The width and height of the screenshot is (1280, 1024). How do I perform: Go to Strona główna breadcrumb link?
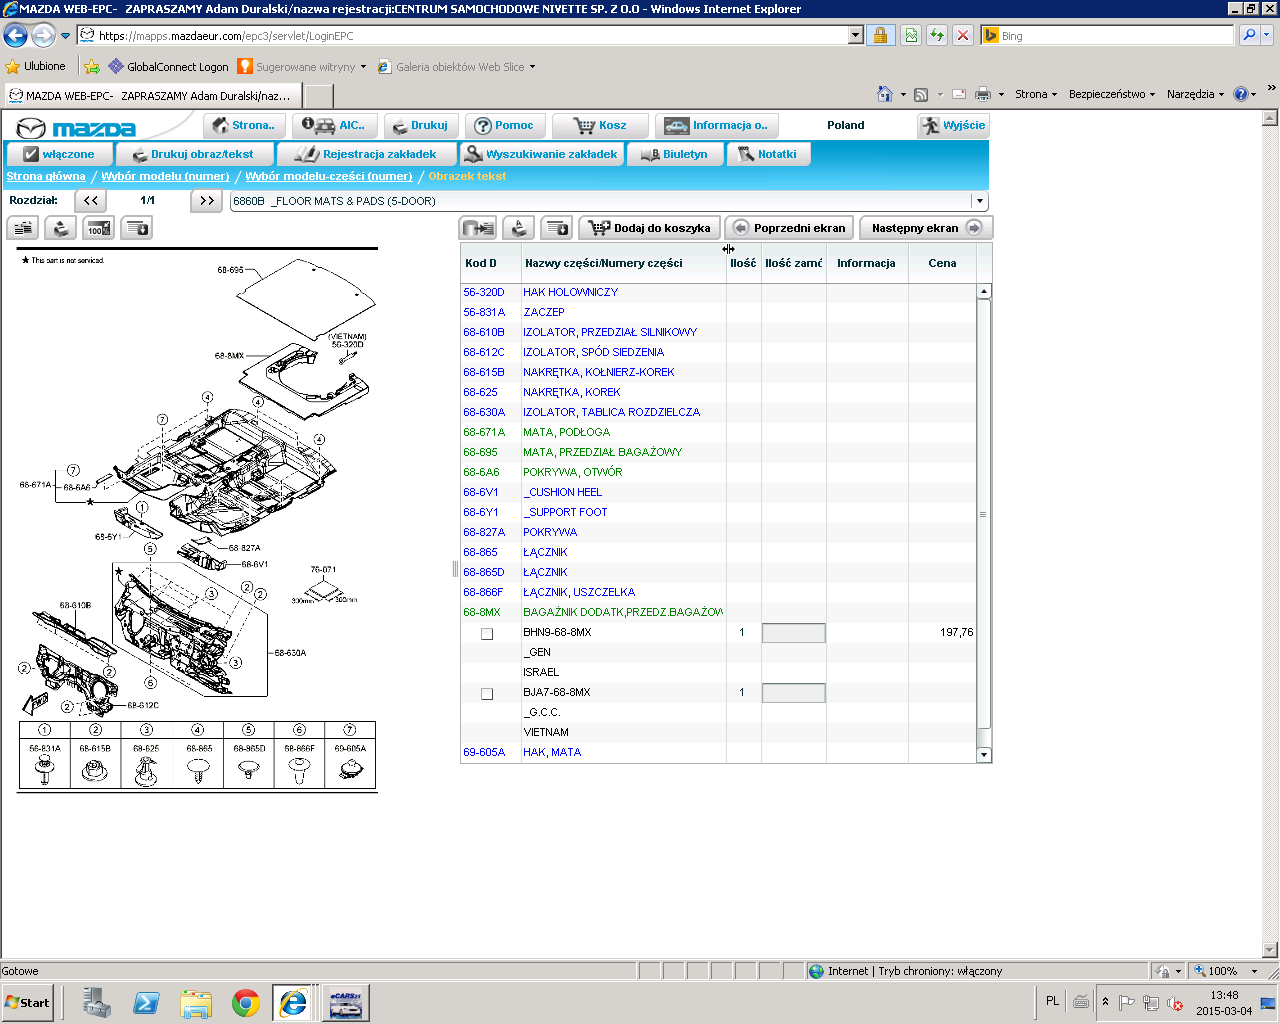pyautogui.click(x=46, y=176)
